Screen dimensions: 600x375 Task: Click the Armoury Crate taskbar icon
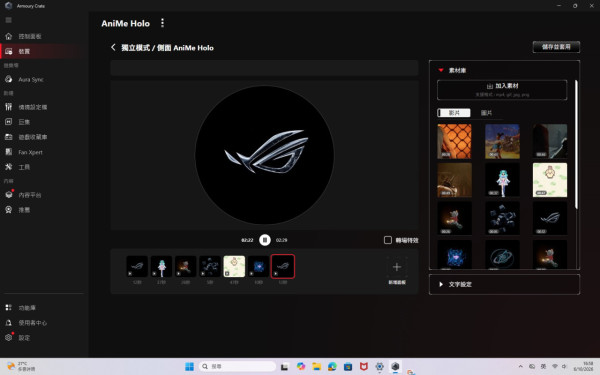point(395,367)
